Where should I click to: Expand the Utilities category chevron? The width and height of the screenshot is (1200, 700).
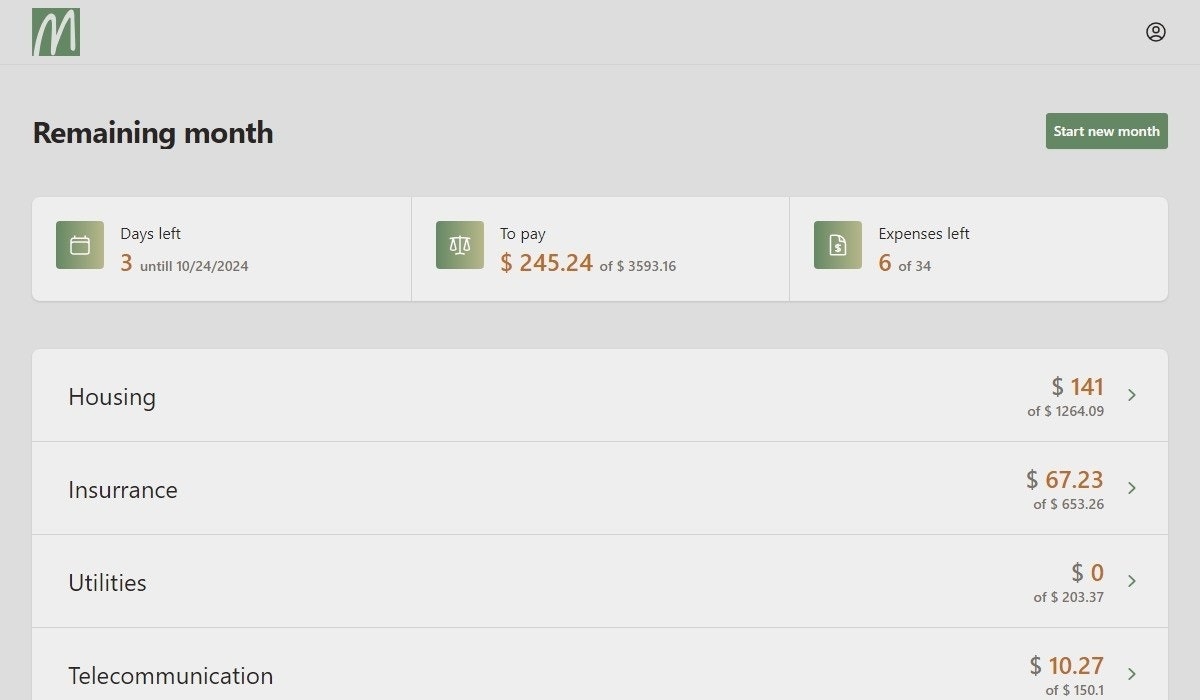click(1132, 581)
